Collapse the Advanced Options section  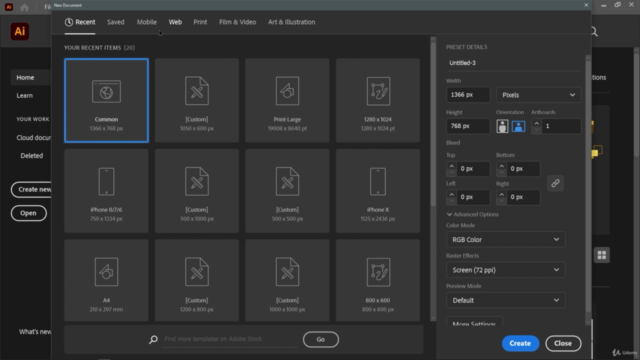472,214
